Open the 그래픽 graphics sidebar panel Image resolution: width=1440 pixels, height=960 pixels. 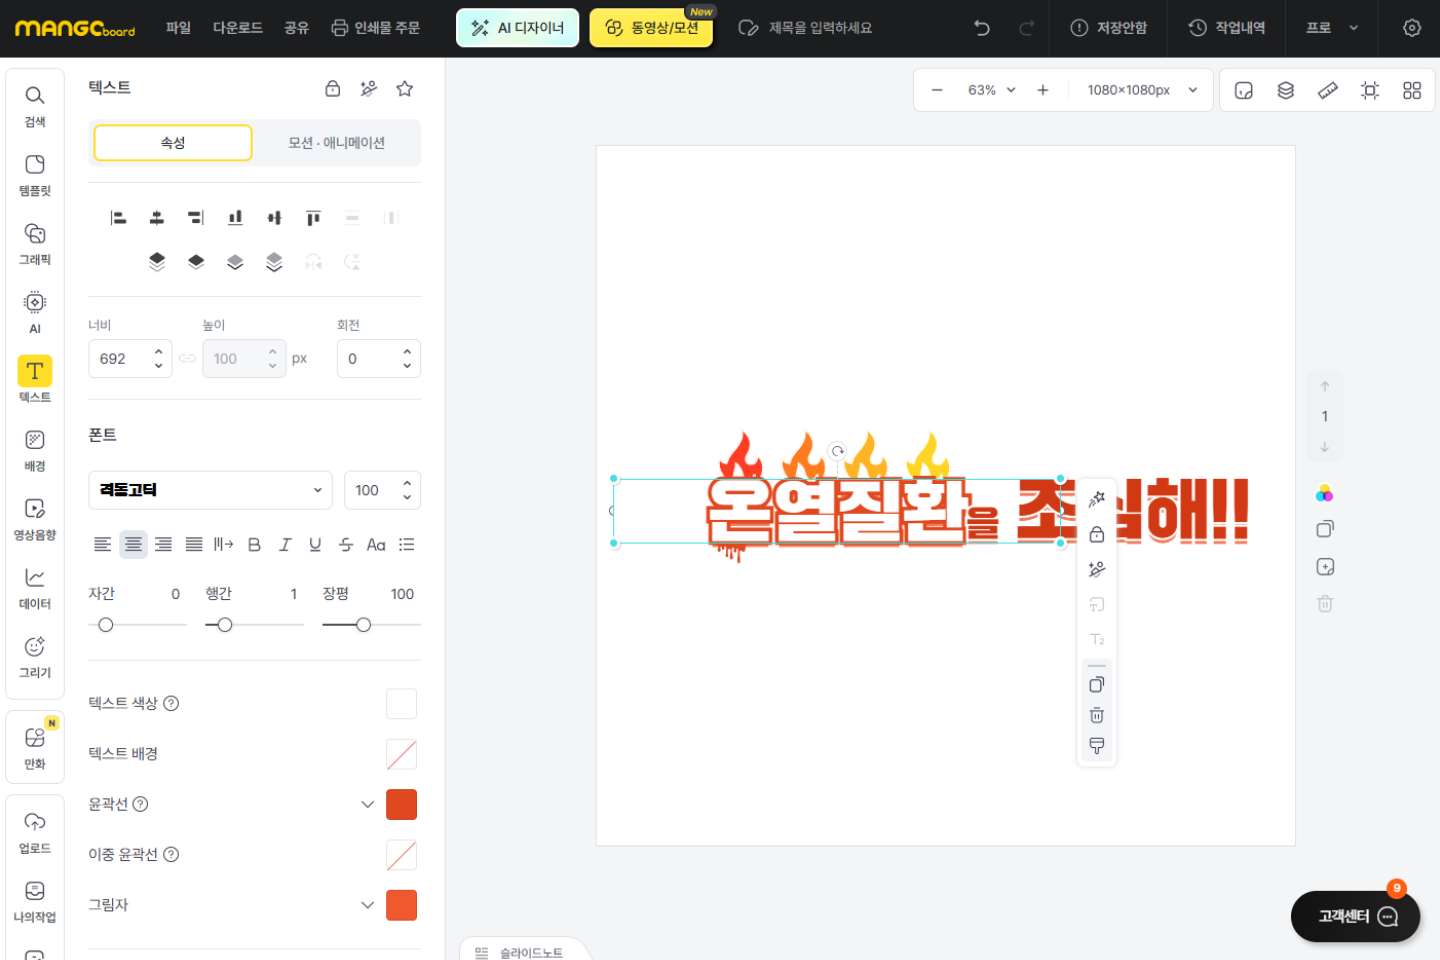pyautogui.click(x=35, y=243)
